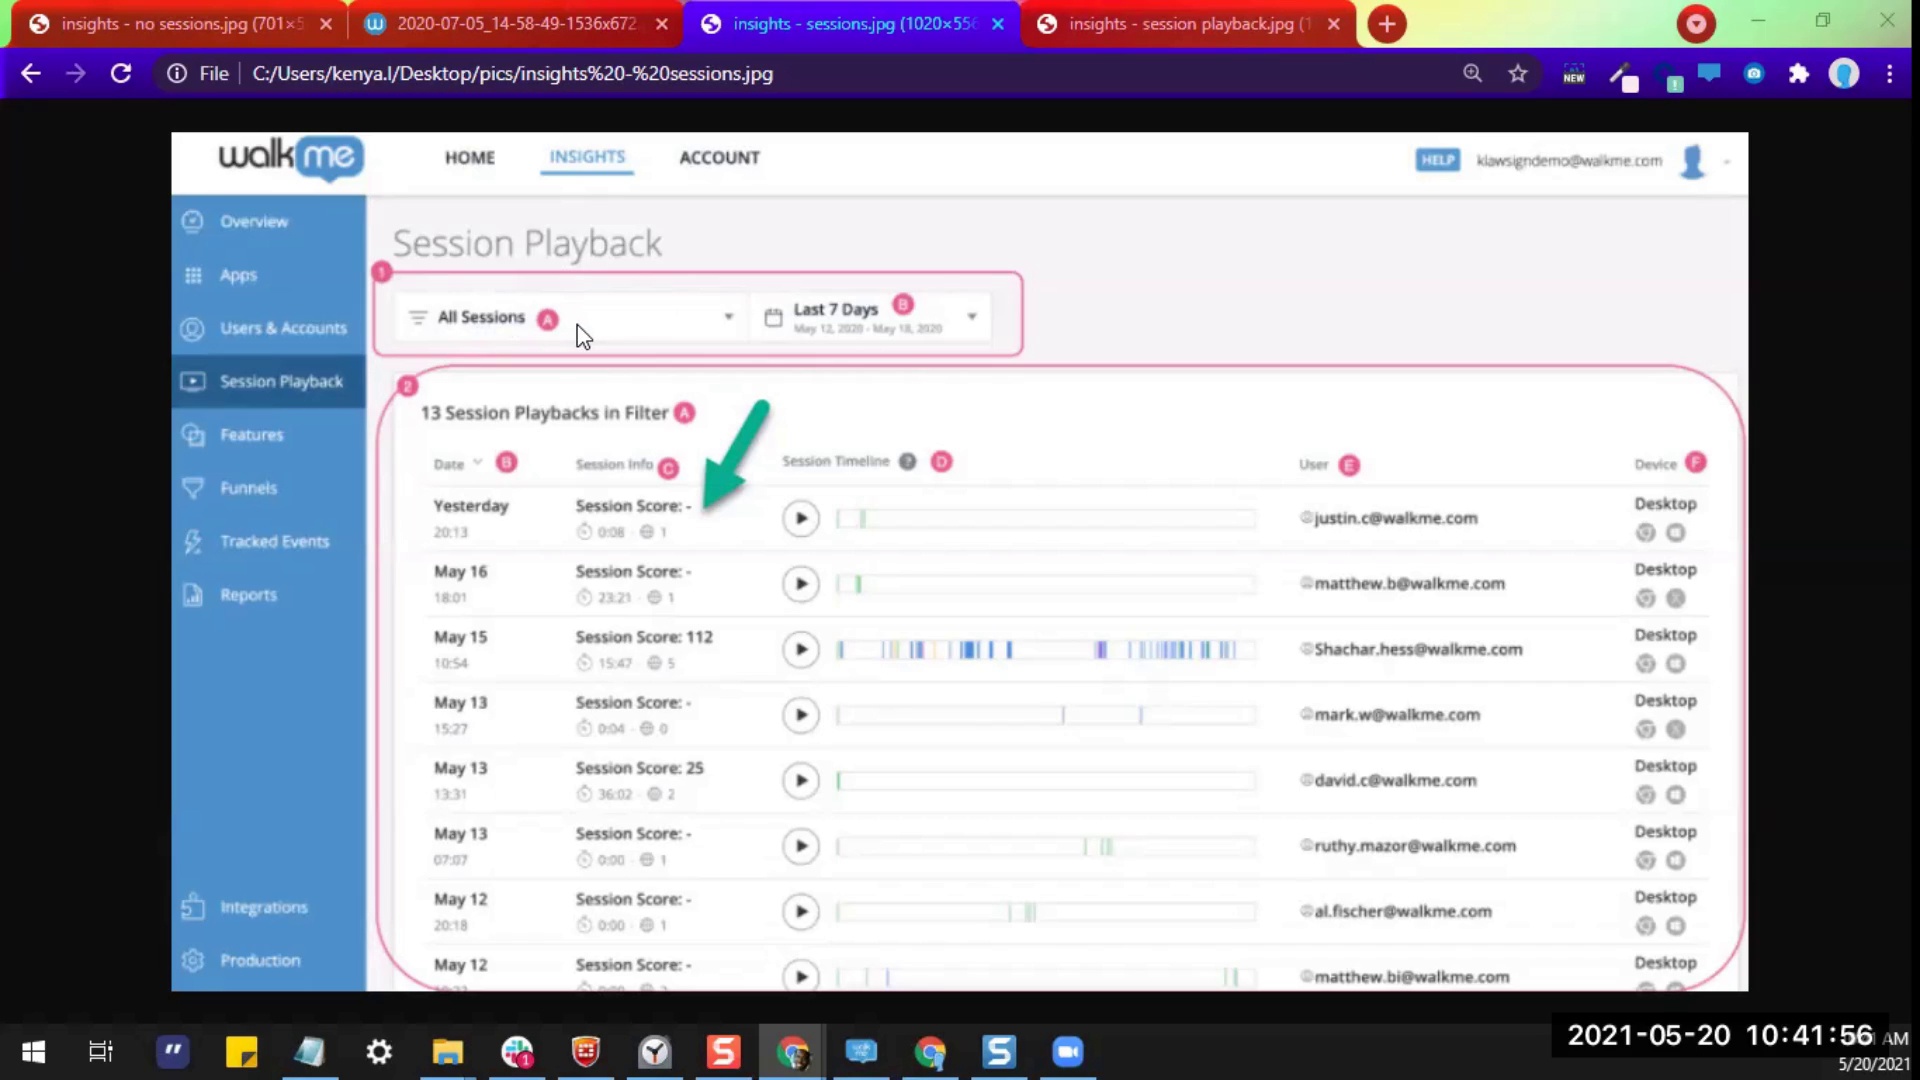Image resolution: width=1920 pixels, height=1080 pixels.
Task: Open Task View on taskbar
Action: 101,1051
